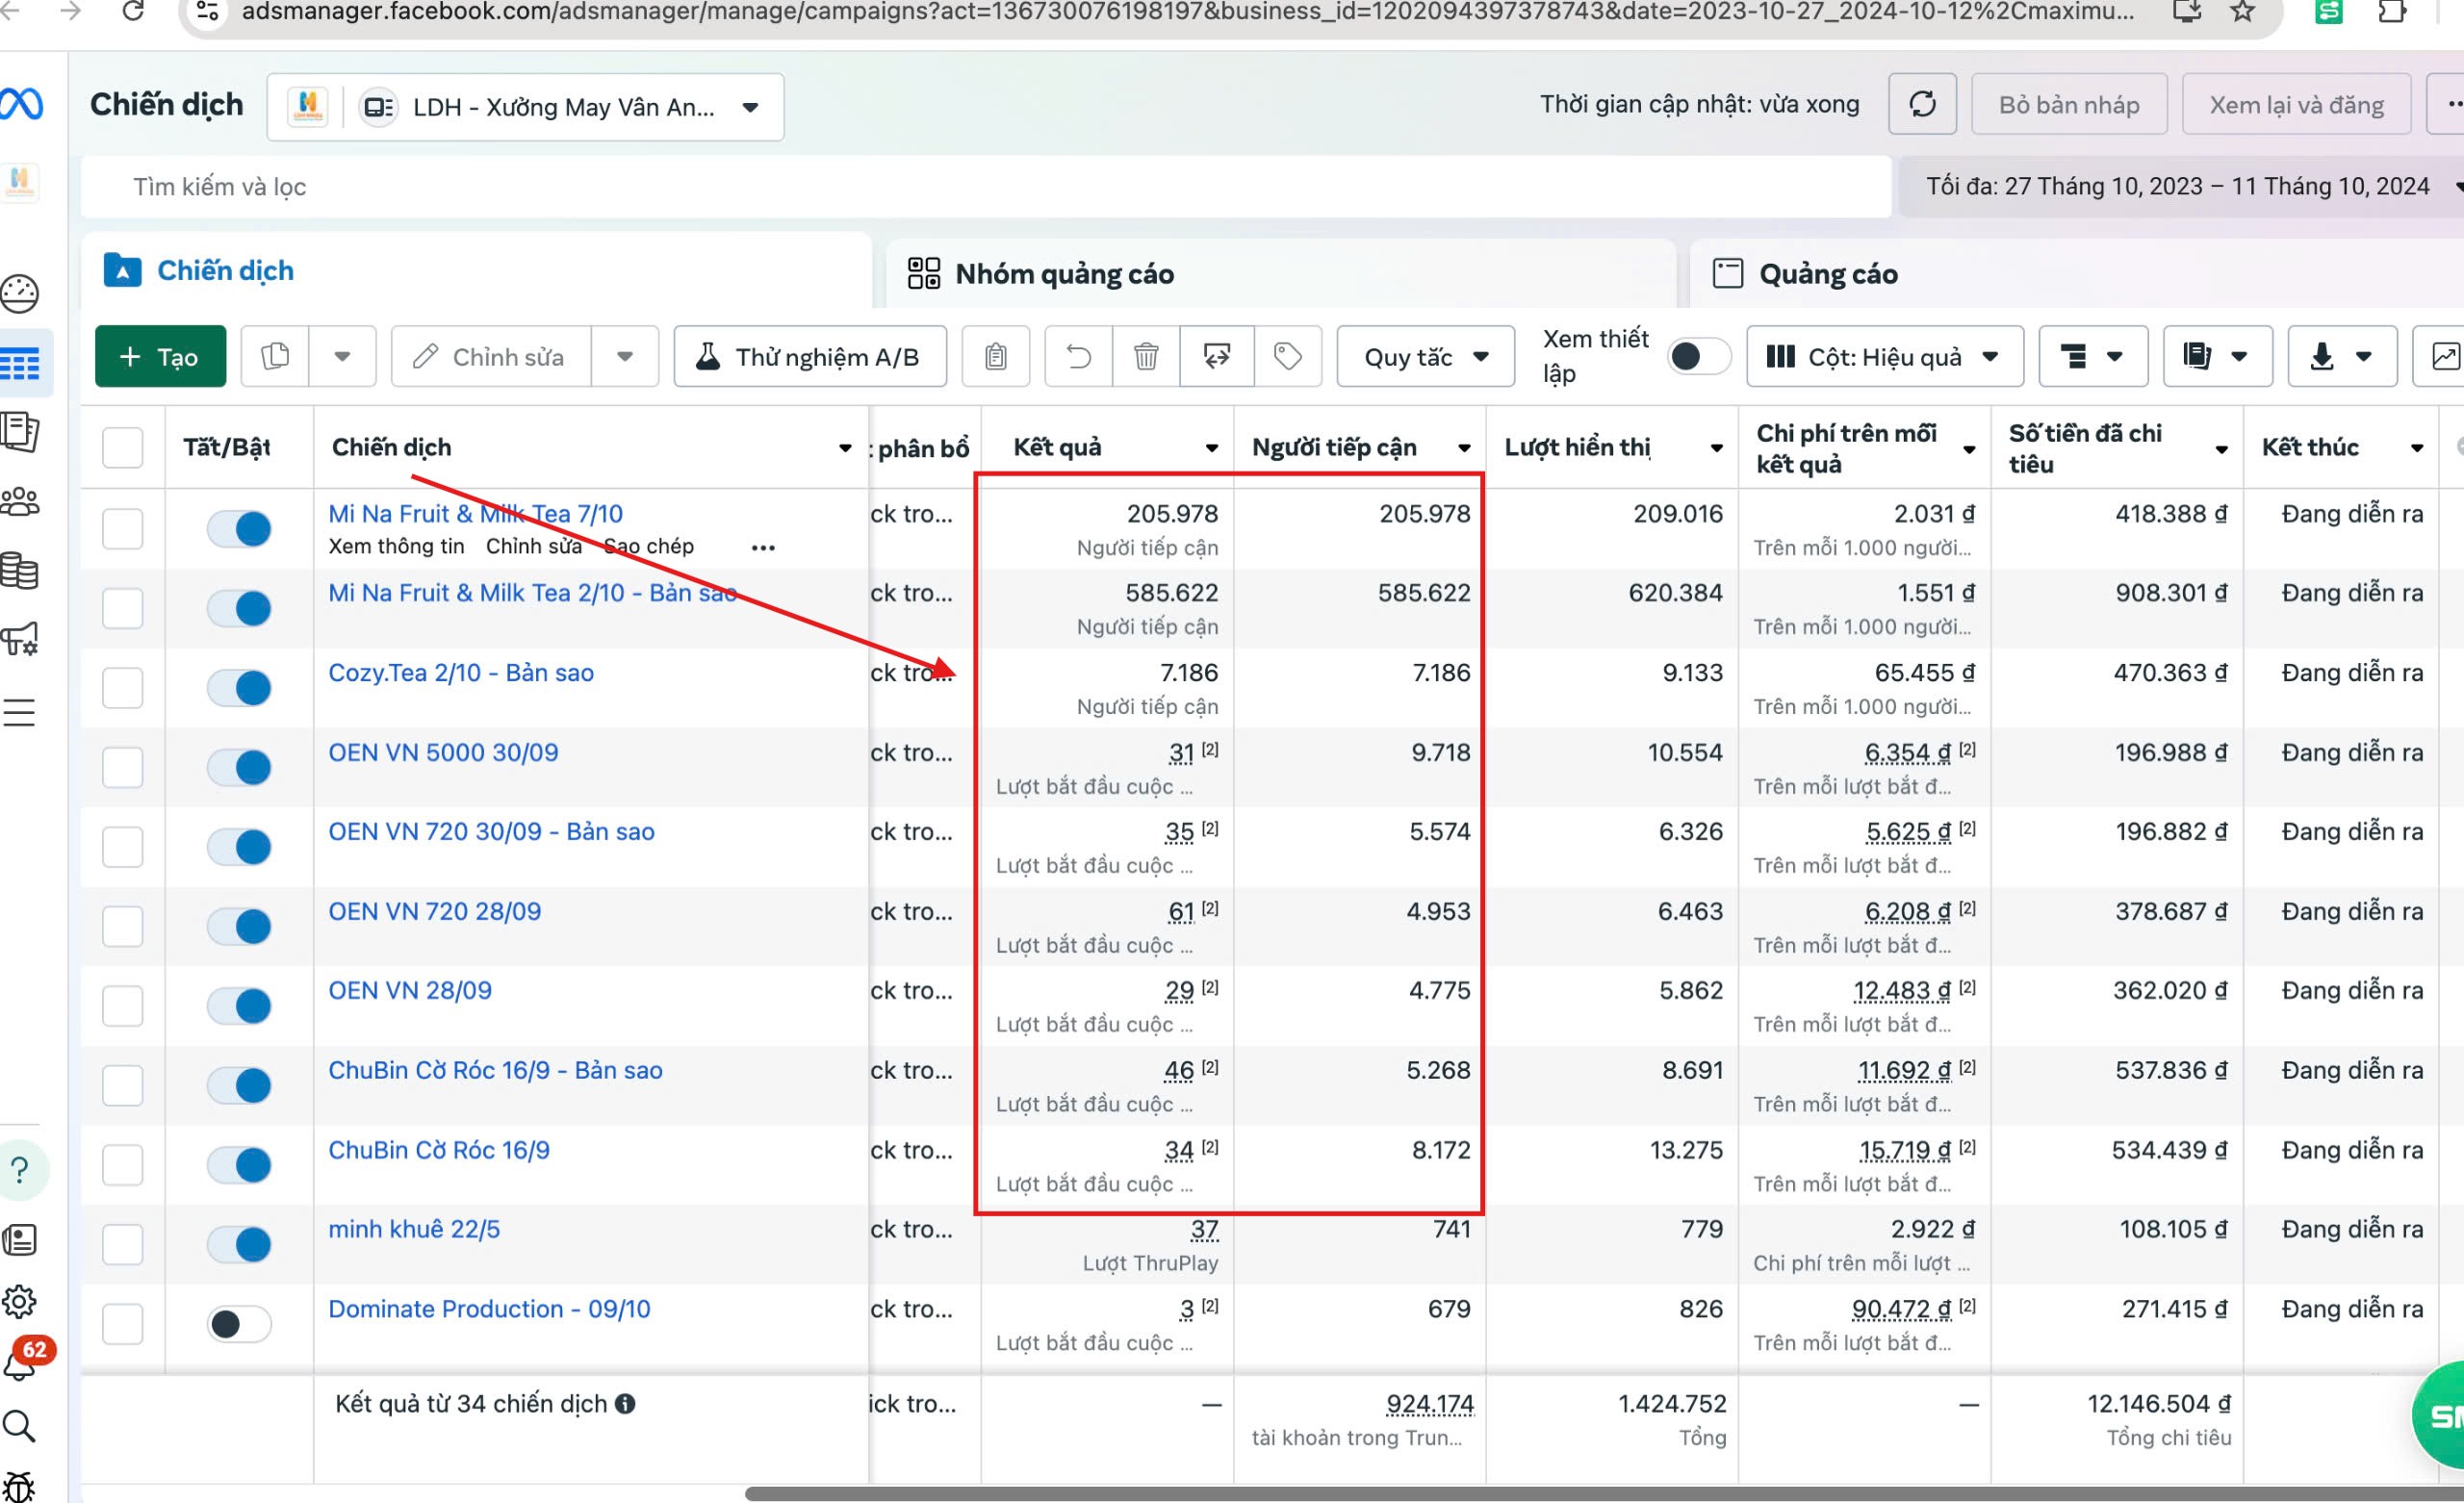
Task: Open account overview gauge icon in sidebar
Action: tap(20, 294)
